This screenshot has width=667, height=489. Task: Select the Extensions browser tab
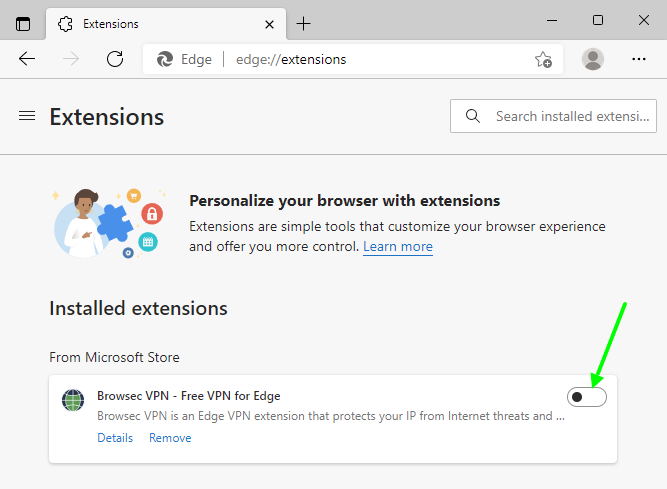(150, 23)
